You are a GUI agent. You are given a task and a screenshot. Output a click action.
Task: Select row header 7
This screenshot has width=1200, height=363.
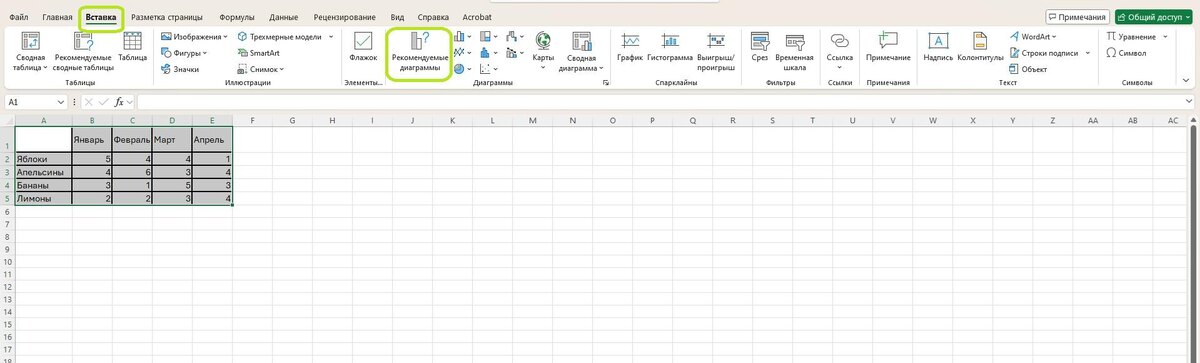click(6, 225)
